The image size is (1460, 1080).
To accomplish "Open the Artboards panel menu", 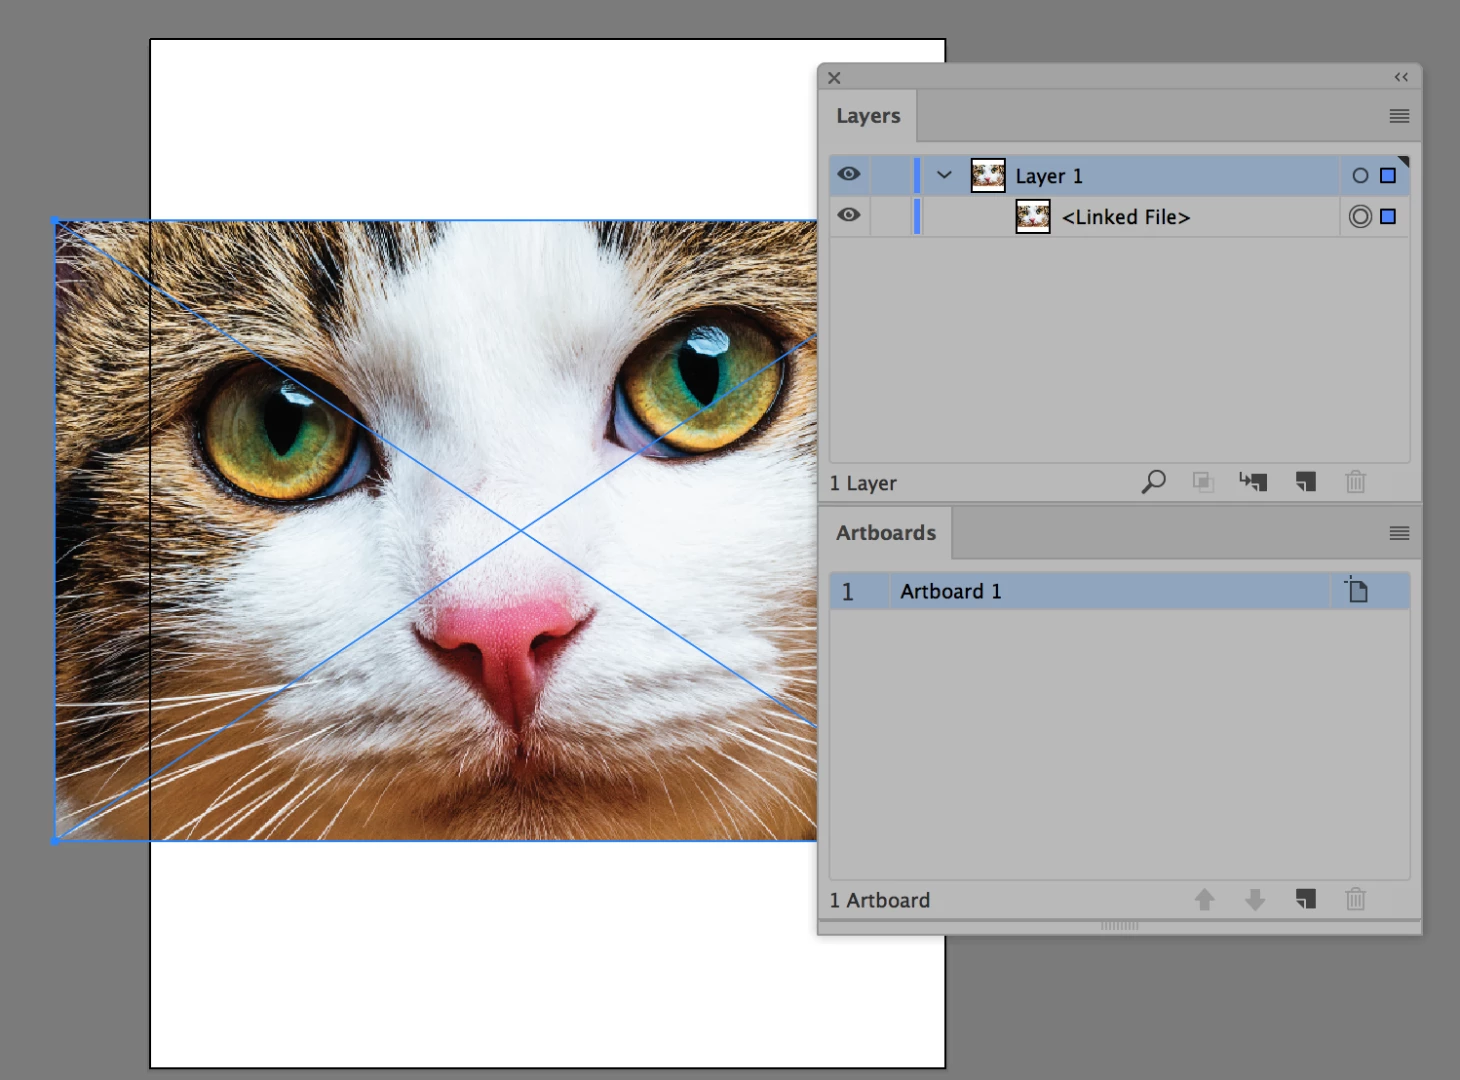I will tap(1399, 533).
